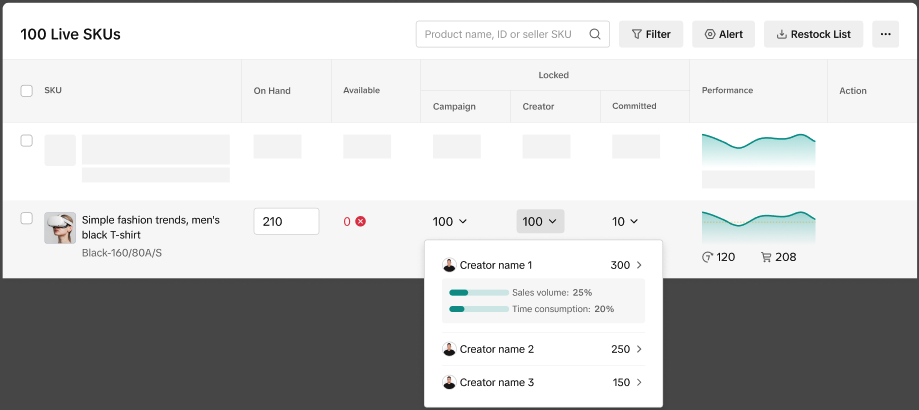Tick the loading placeholder row checkbox
The height and width of the screenshot is (410, 919).
pos(27,141)
